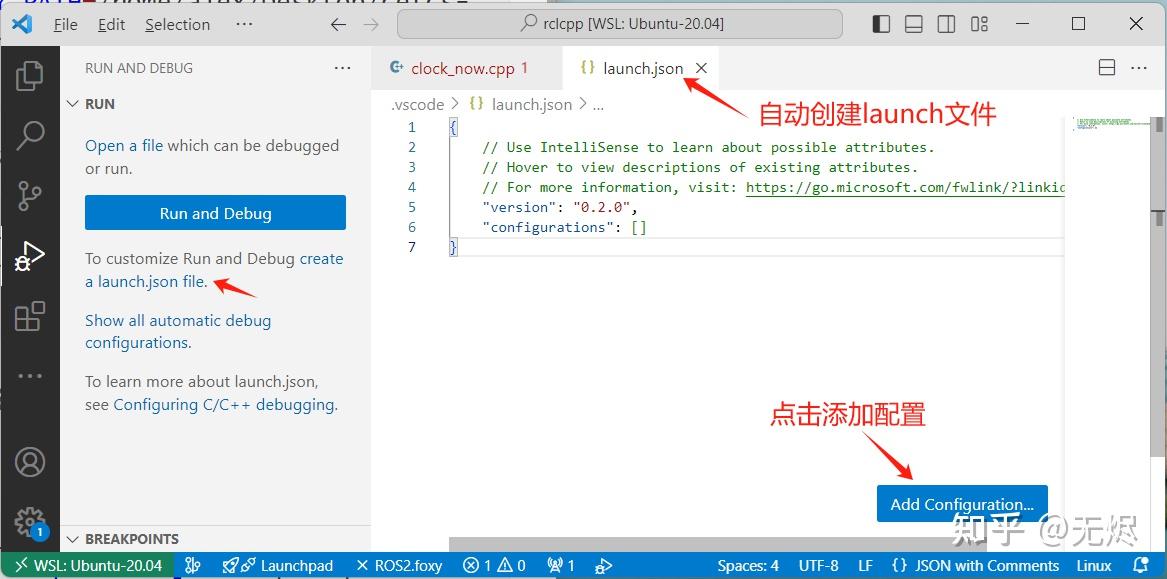The image size is (1167, 579).
Task: Click the source control status bar icon
Action: (193, 566)
